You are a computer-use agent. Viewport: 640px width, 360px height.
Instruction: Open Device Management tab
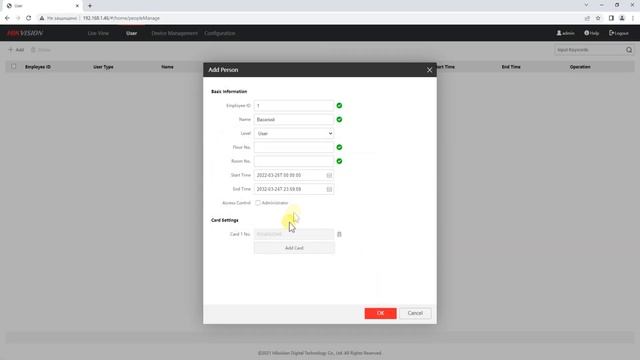pos(174,33)
